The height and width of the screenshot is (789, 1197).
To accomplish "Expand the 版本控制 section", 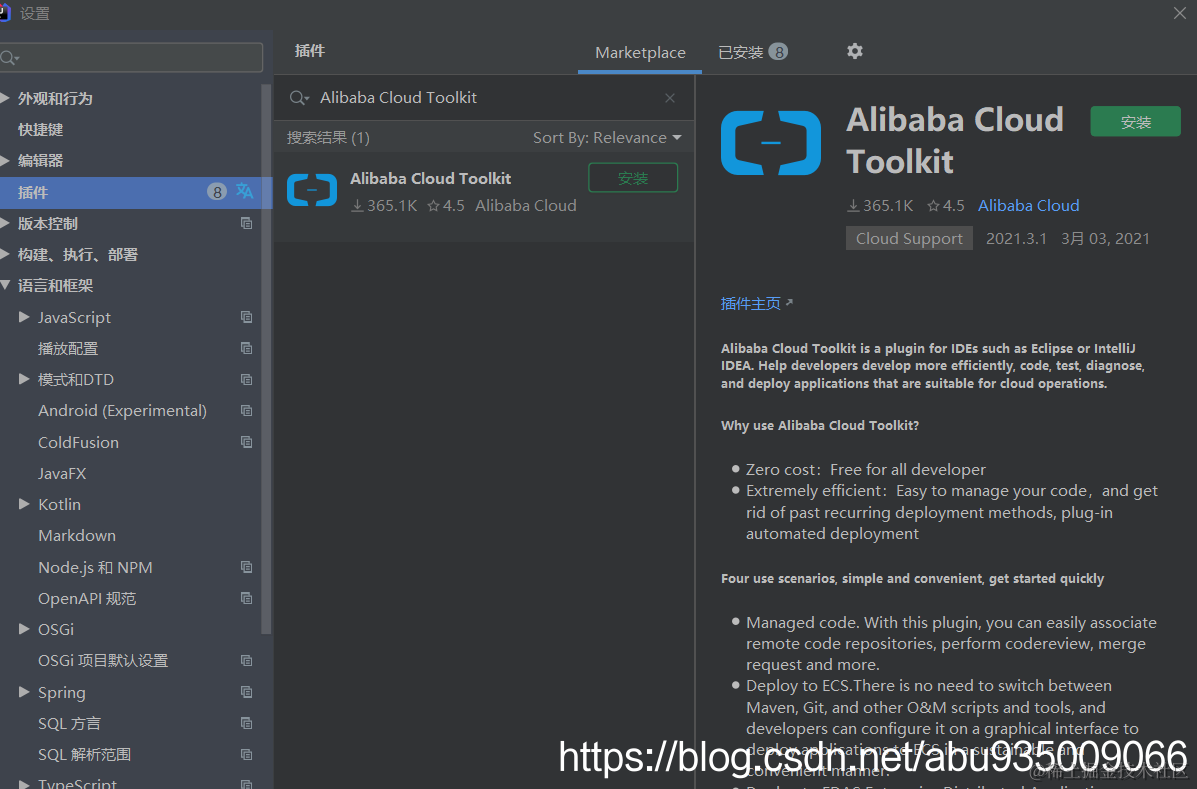I will coord(5,223).
